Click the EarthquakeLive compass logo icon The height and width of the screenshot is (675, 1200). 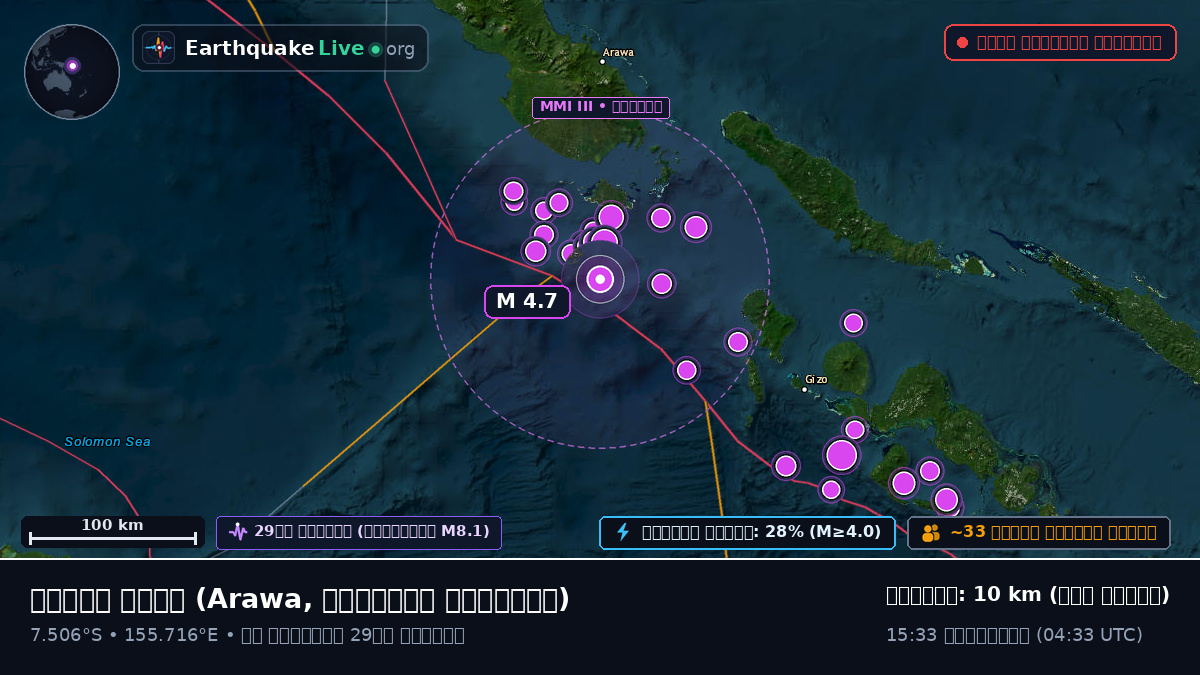tap(158, 48)
